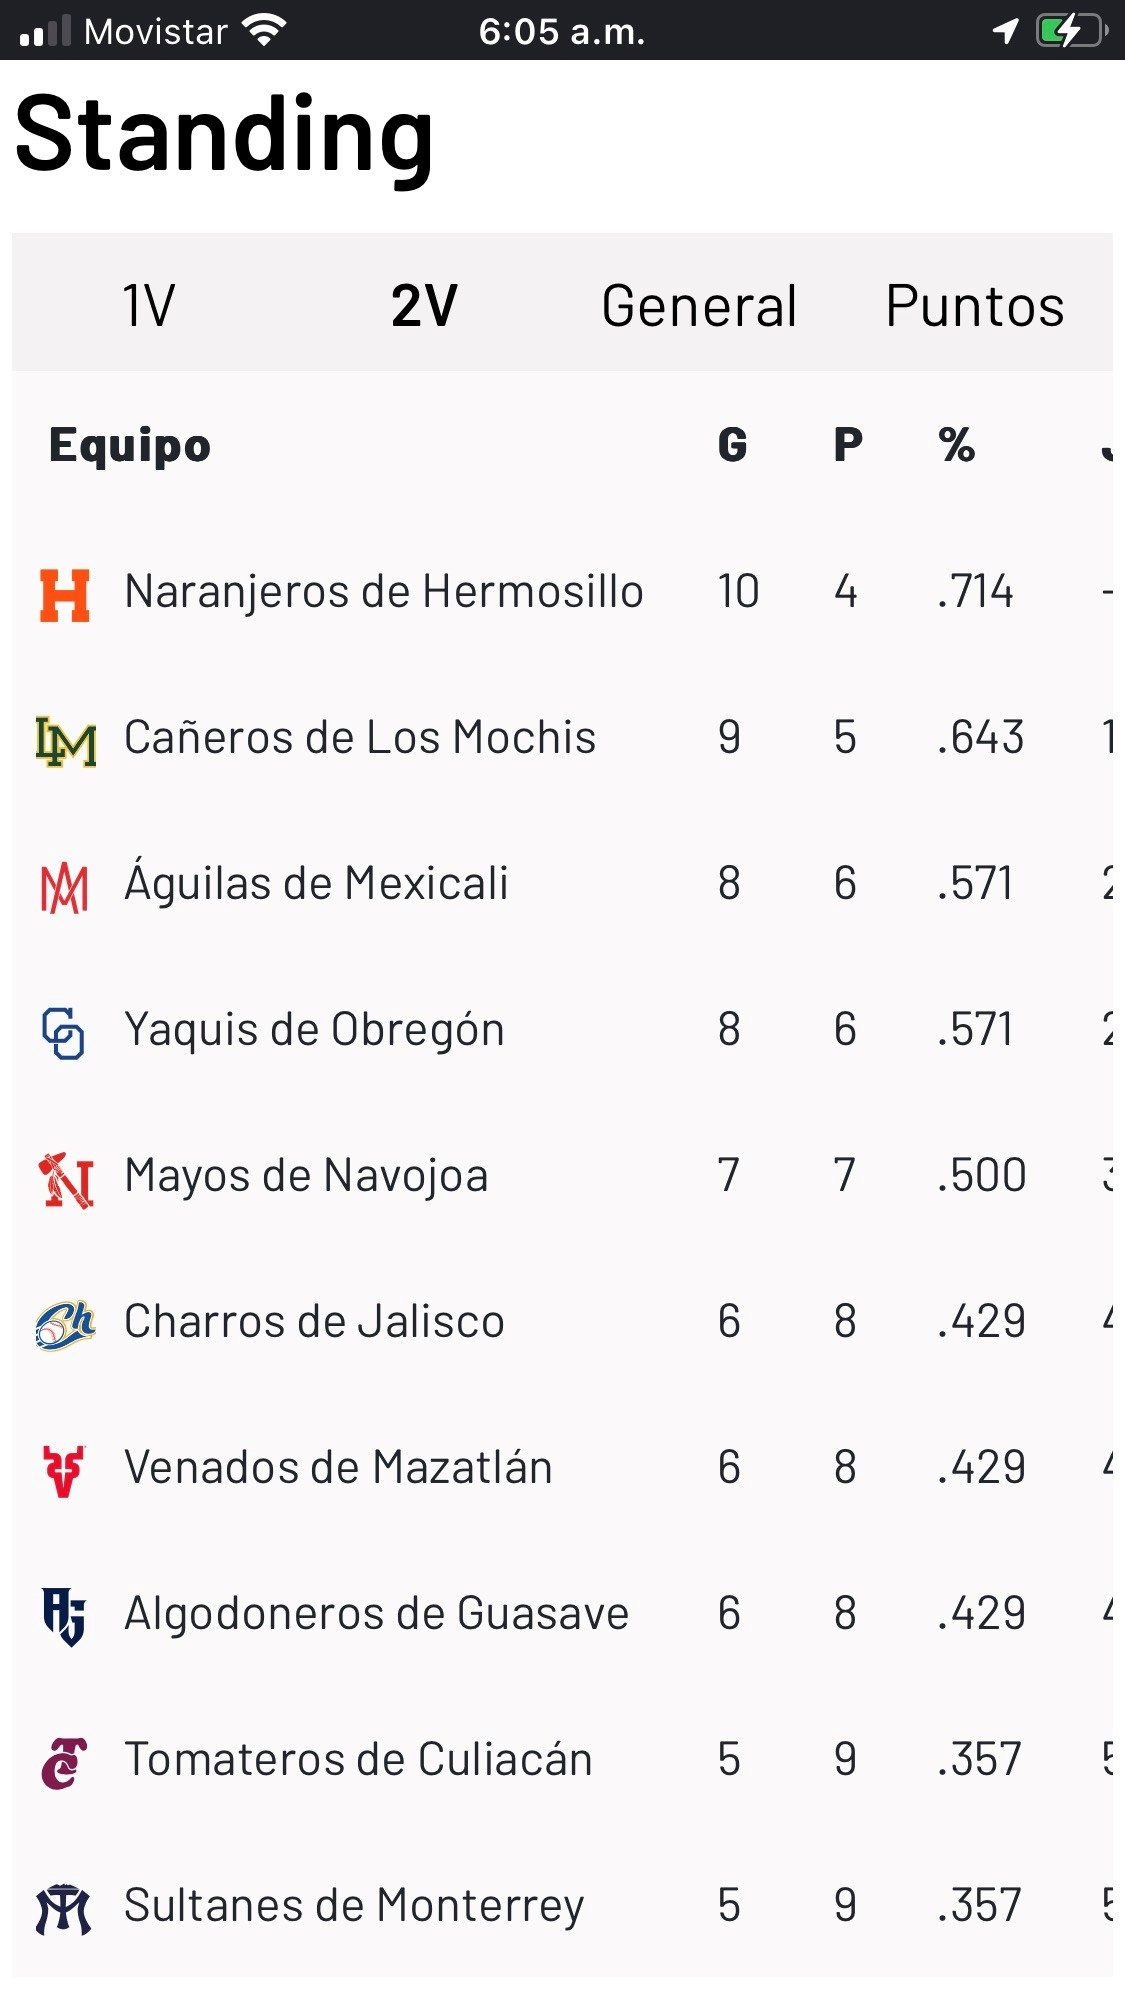Open the Sultanes de Monterrey team name
The height and width of the screenshot is (2001, 1125).
click(x=354, y=1905)
